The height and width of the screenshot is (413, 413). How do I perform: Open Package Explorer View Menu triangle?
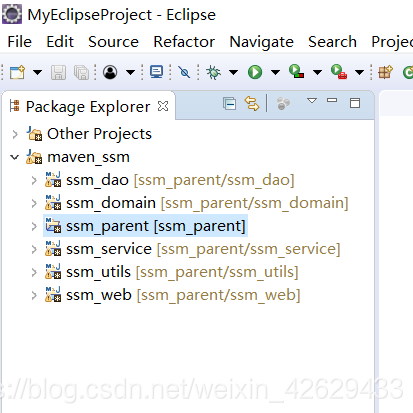[312, 100]
